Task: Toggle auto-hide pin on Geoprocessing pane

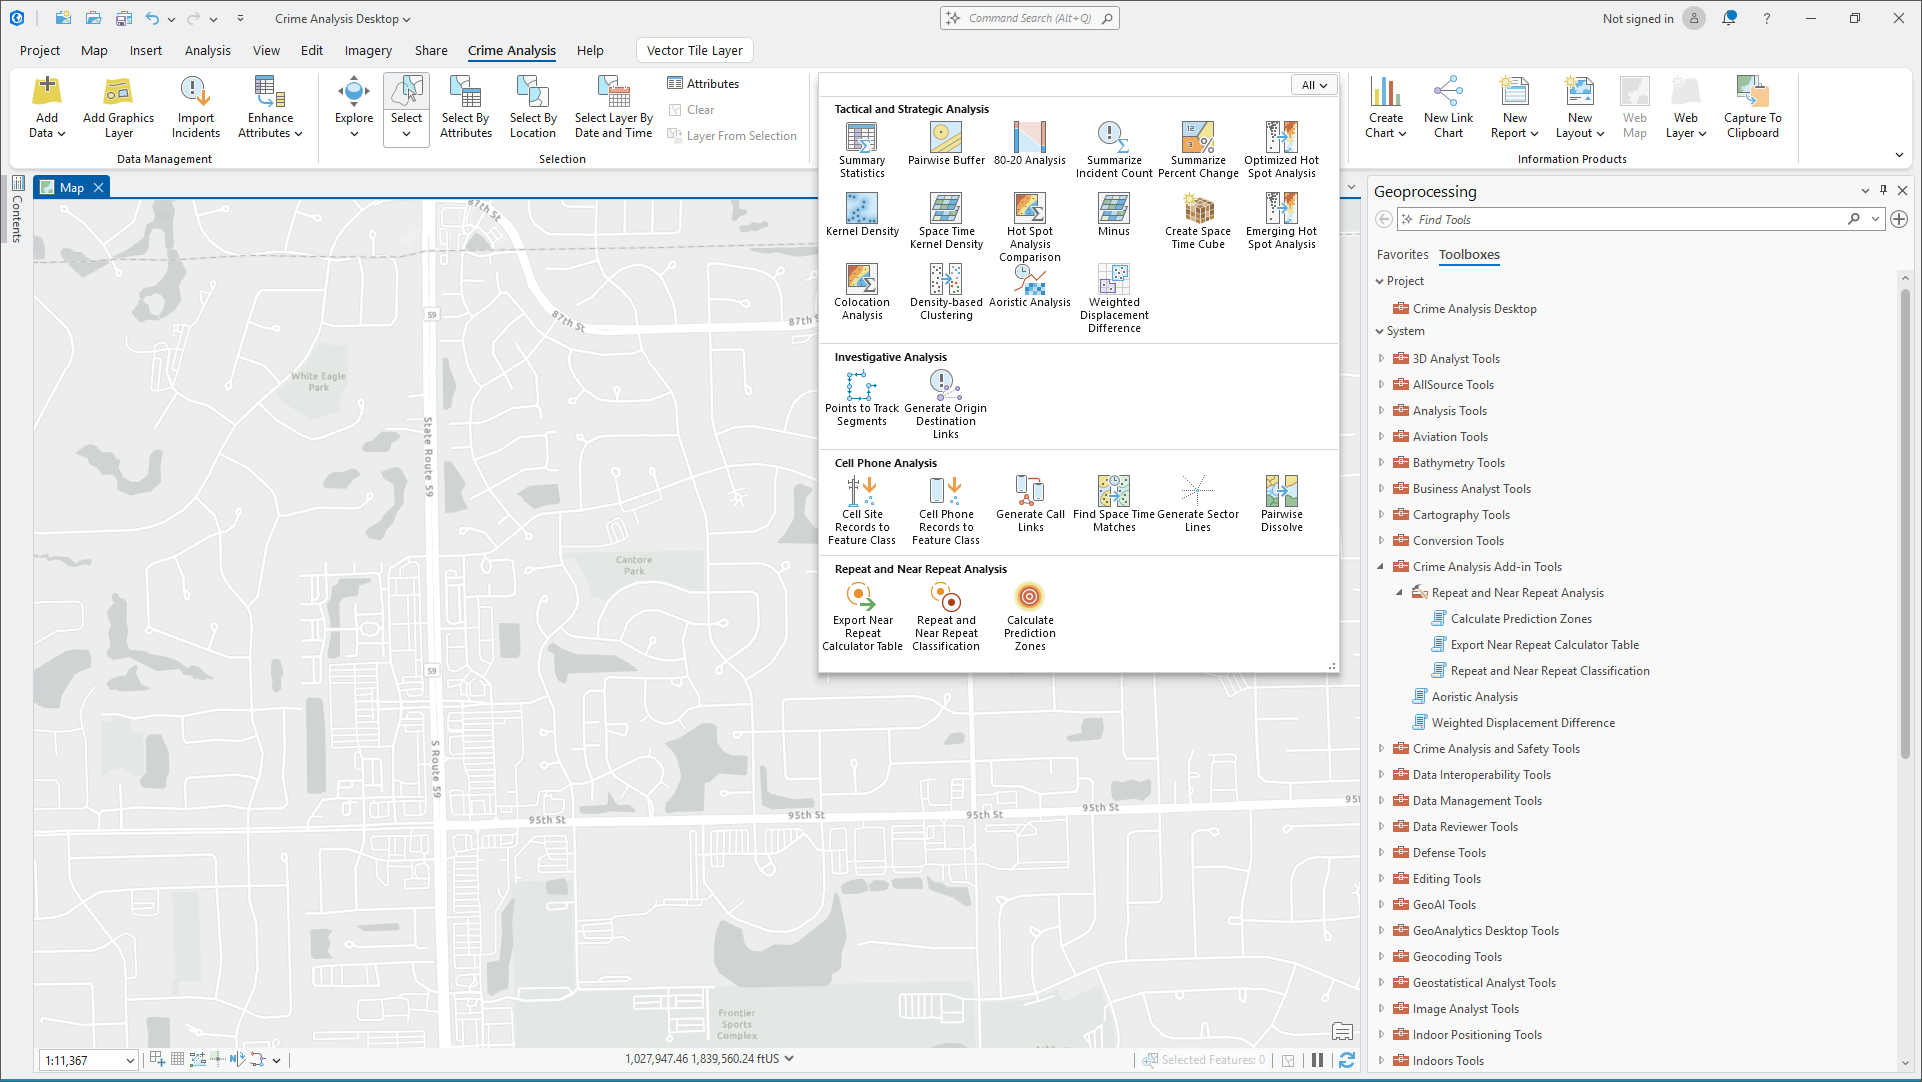Action: point(1883,190)
